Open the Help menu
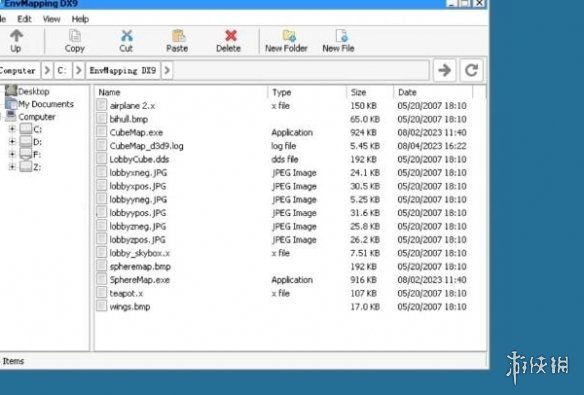 pyautogui.click(x=80, y=19)
